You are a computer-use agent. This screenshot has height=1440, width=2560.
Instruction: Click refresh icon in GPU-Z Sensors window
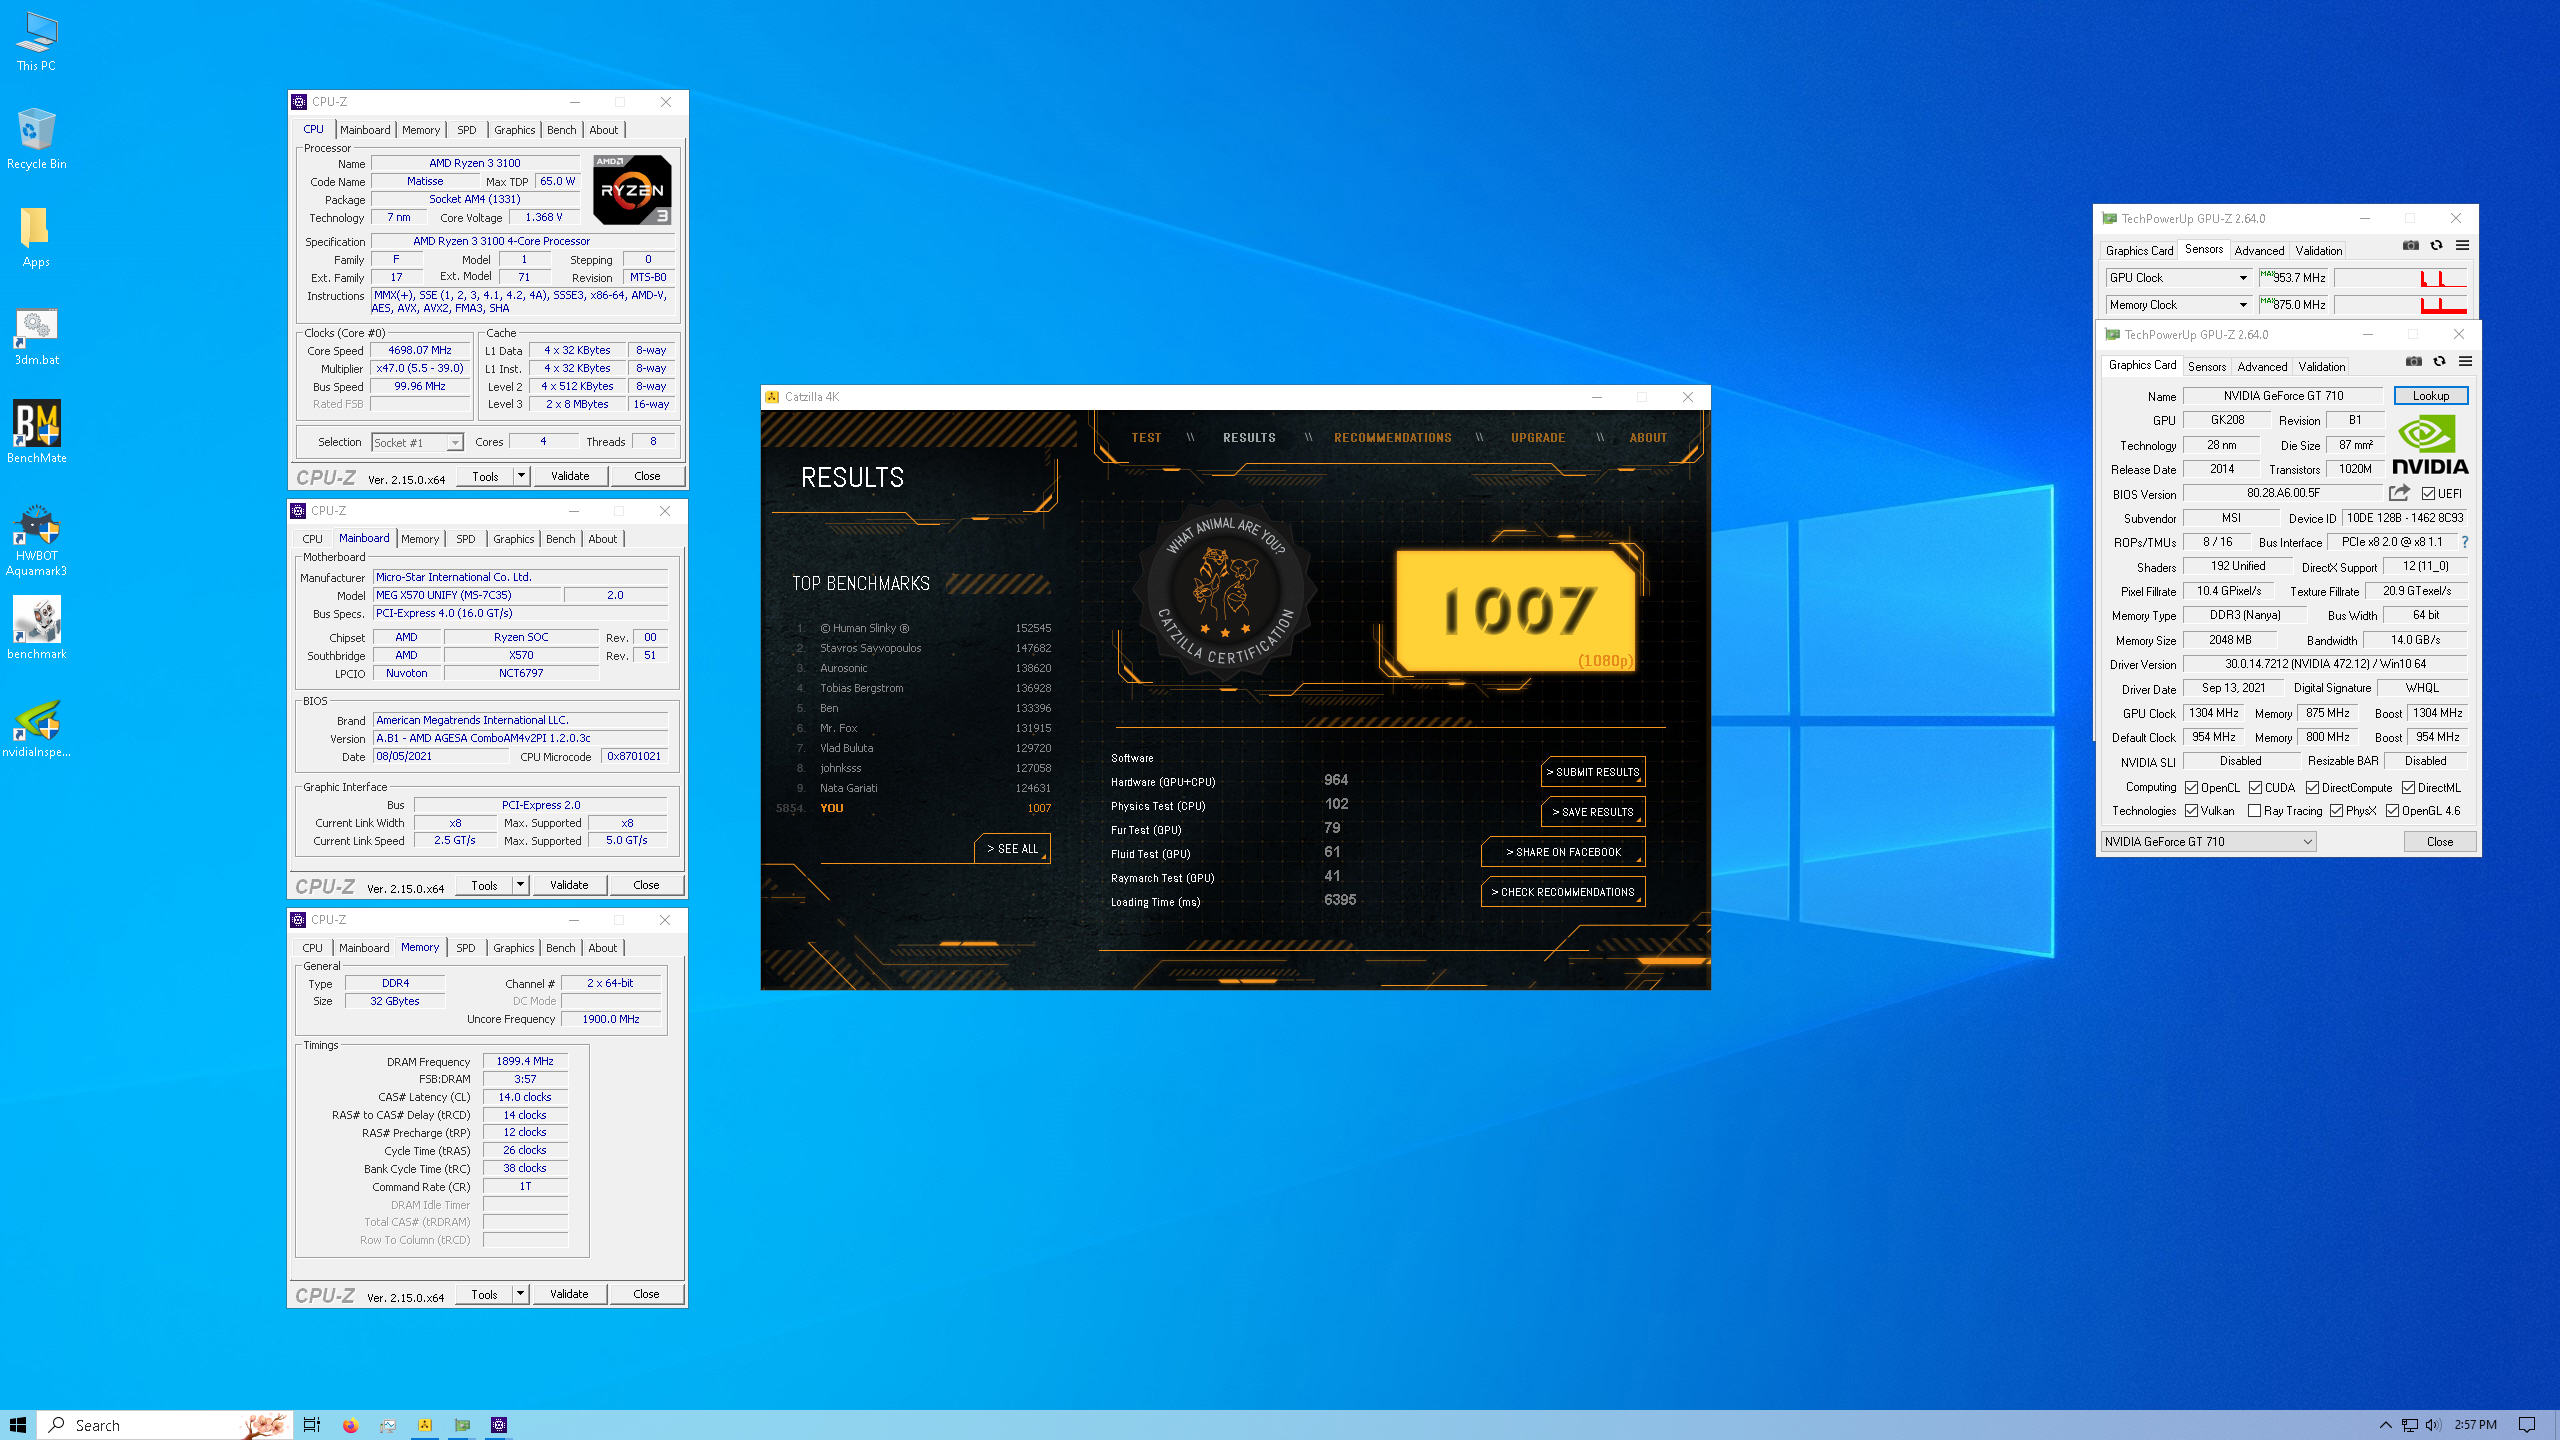point(2437,246)
